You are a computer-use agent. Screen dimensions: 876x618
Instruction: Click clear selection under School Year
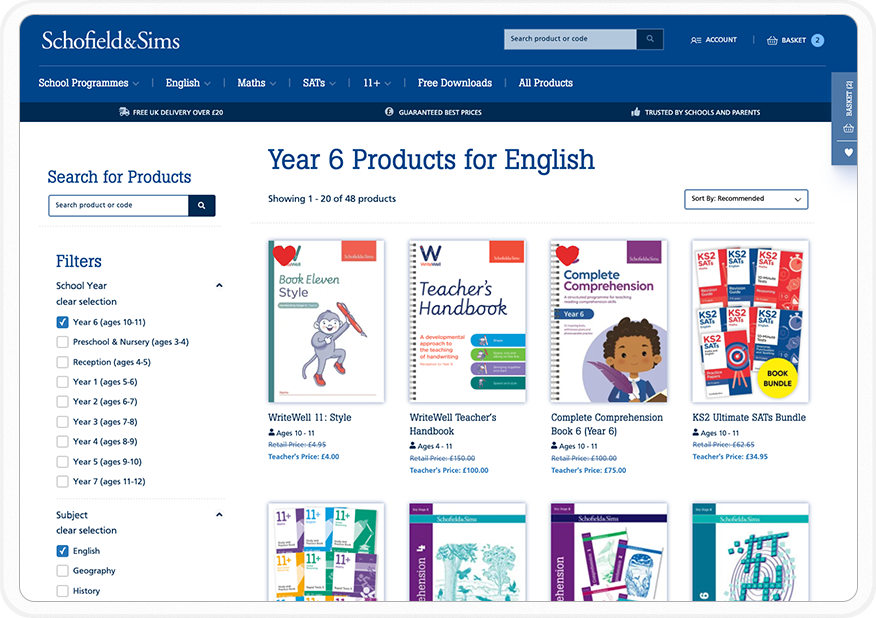pos(86,301)
